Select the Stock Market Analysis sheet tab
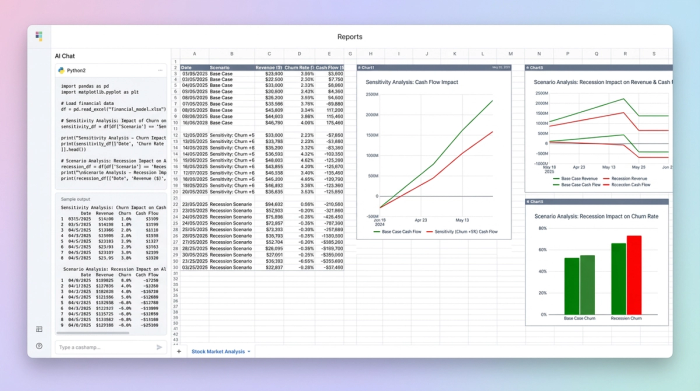Screen dimensions: 700x391 [218, 352]
